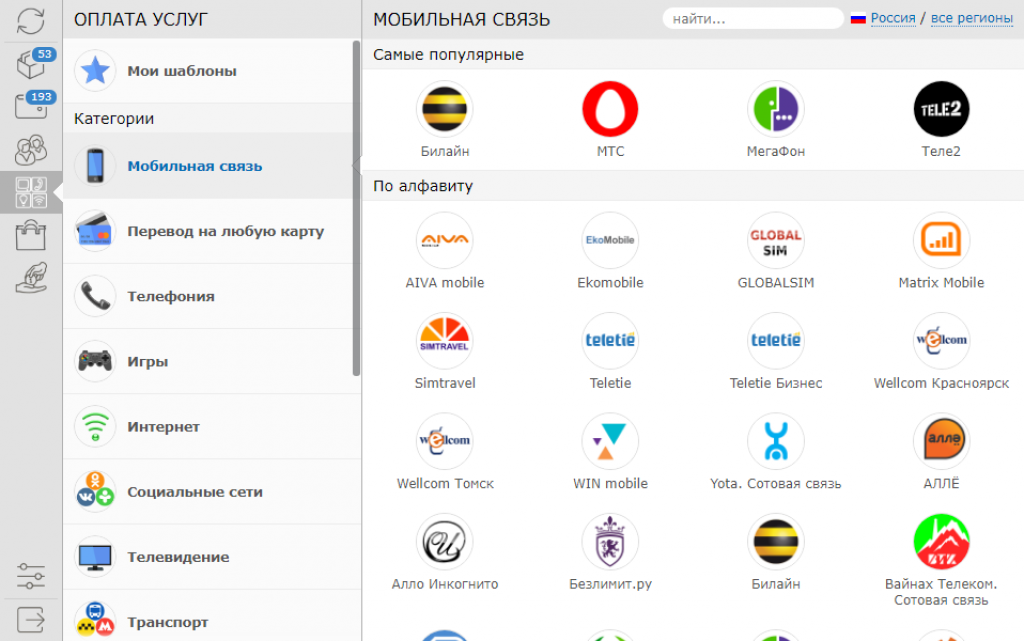Open the box icon with badge 53
The image size is (1024, 641).
pos(31,63)
